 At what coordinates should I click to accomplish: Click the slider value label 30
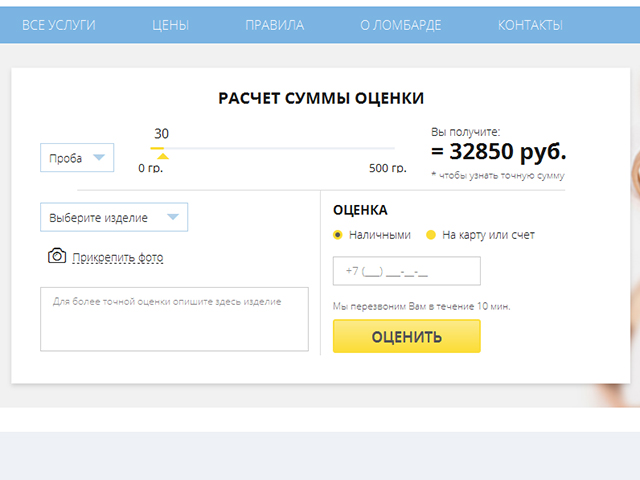click(x=162, y=133)
